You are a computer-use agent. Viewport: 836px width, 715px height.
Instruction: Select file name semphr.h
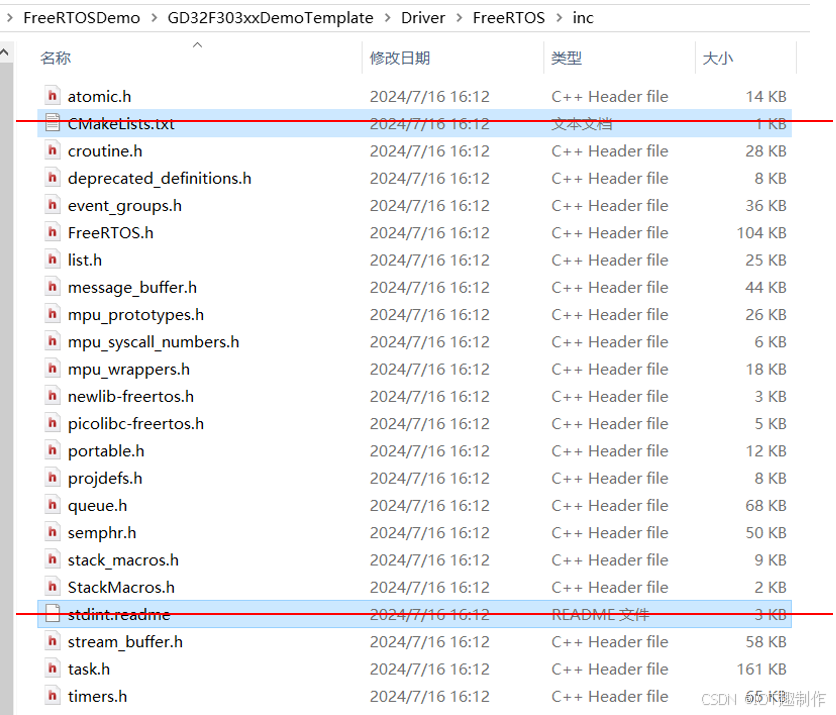point(102,533)
